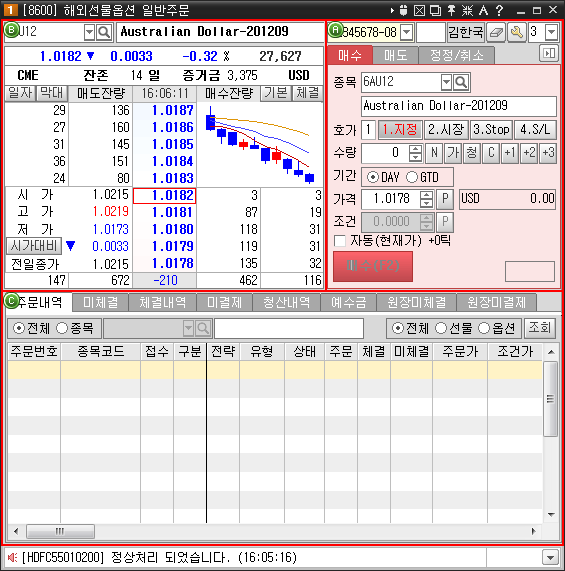Image resolution: width=565 pixels, height=571 pixels.
Task: Open the 6AU12 symbol dropdown arrow
Action: pos(446,82)
